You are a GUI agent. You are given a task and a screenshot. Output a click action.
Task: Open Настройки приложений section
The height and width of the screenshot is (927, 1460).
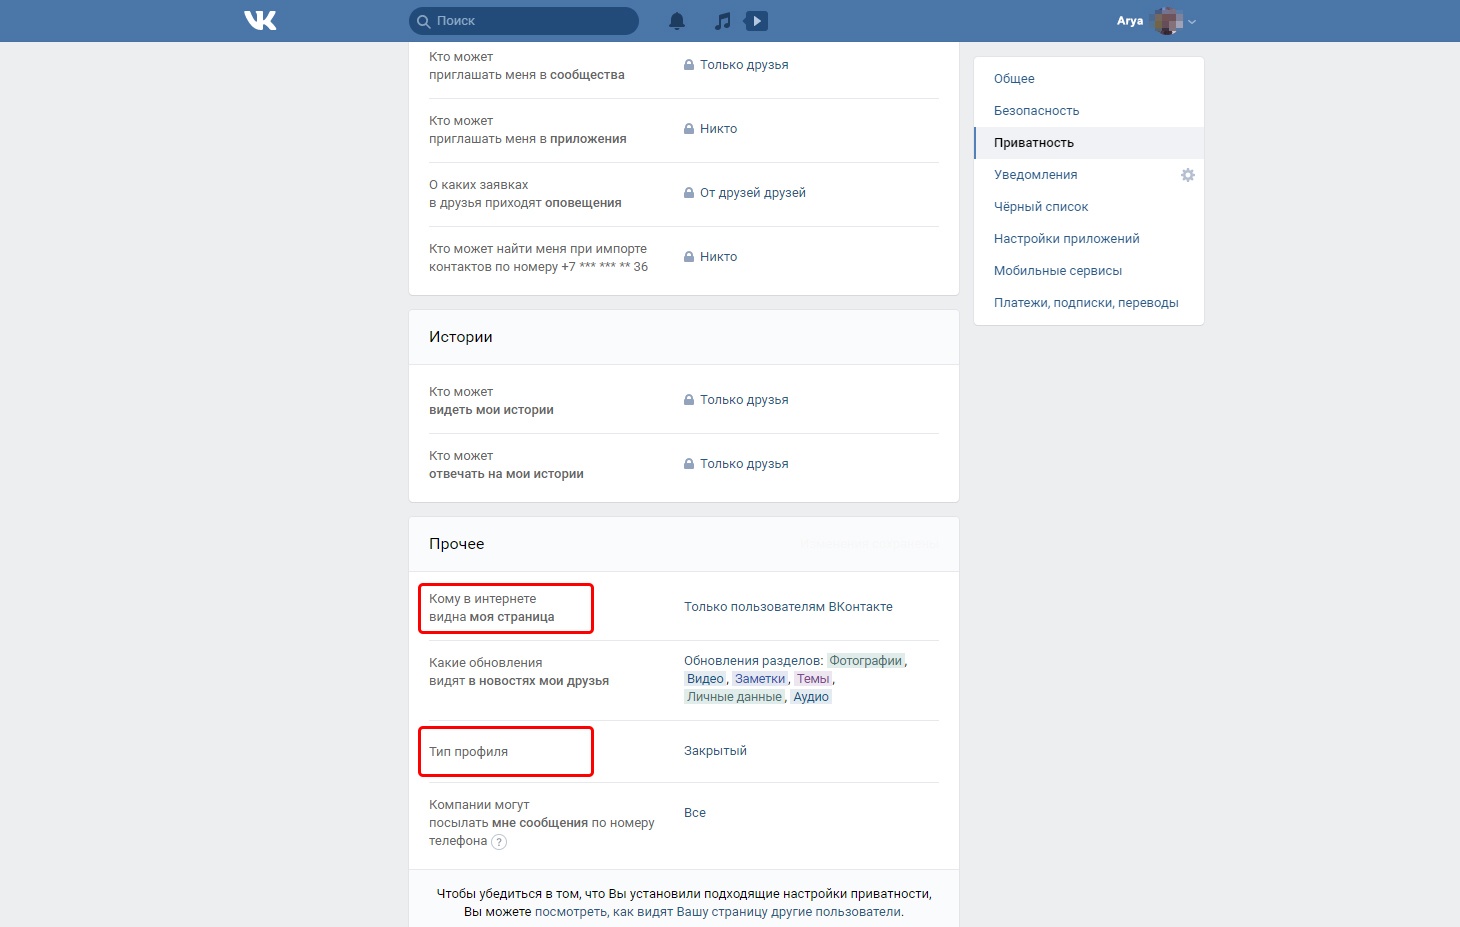[1089, 239]
